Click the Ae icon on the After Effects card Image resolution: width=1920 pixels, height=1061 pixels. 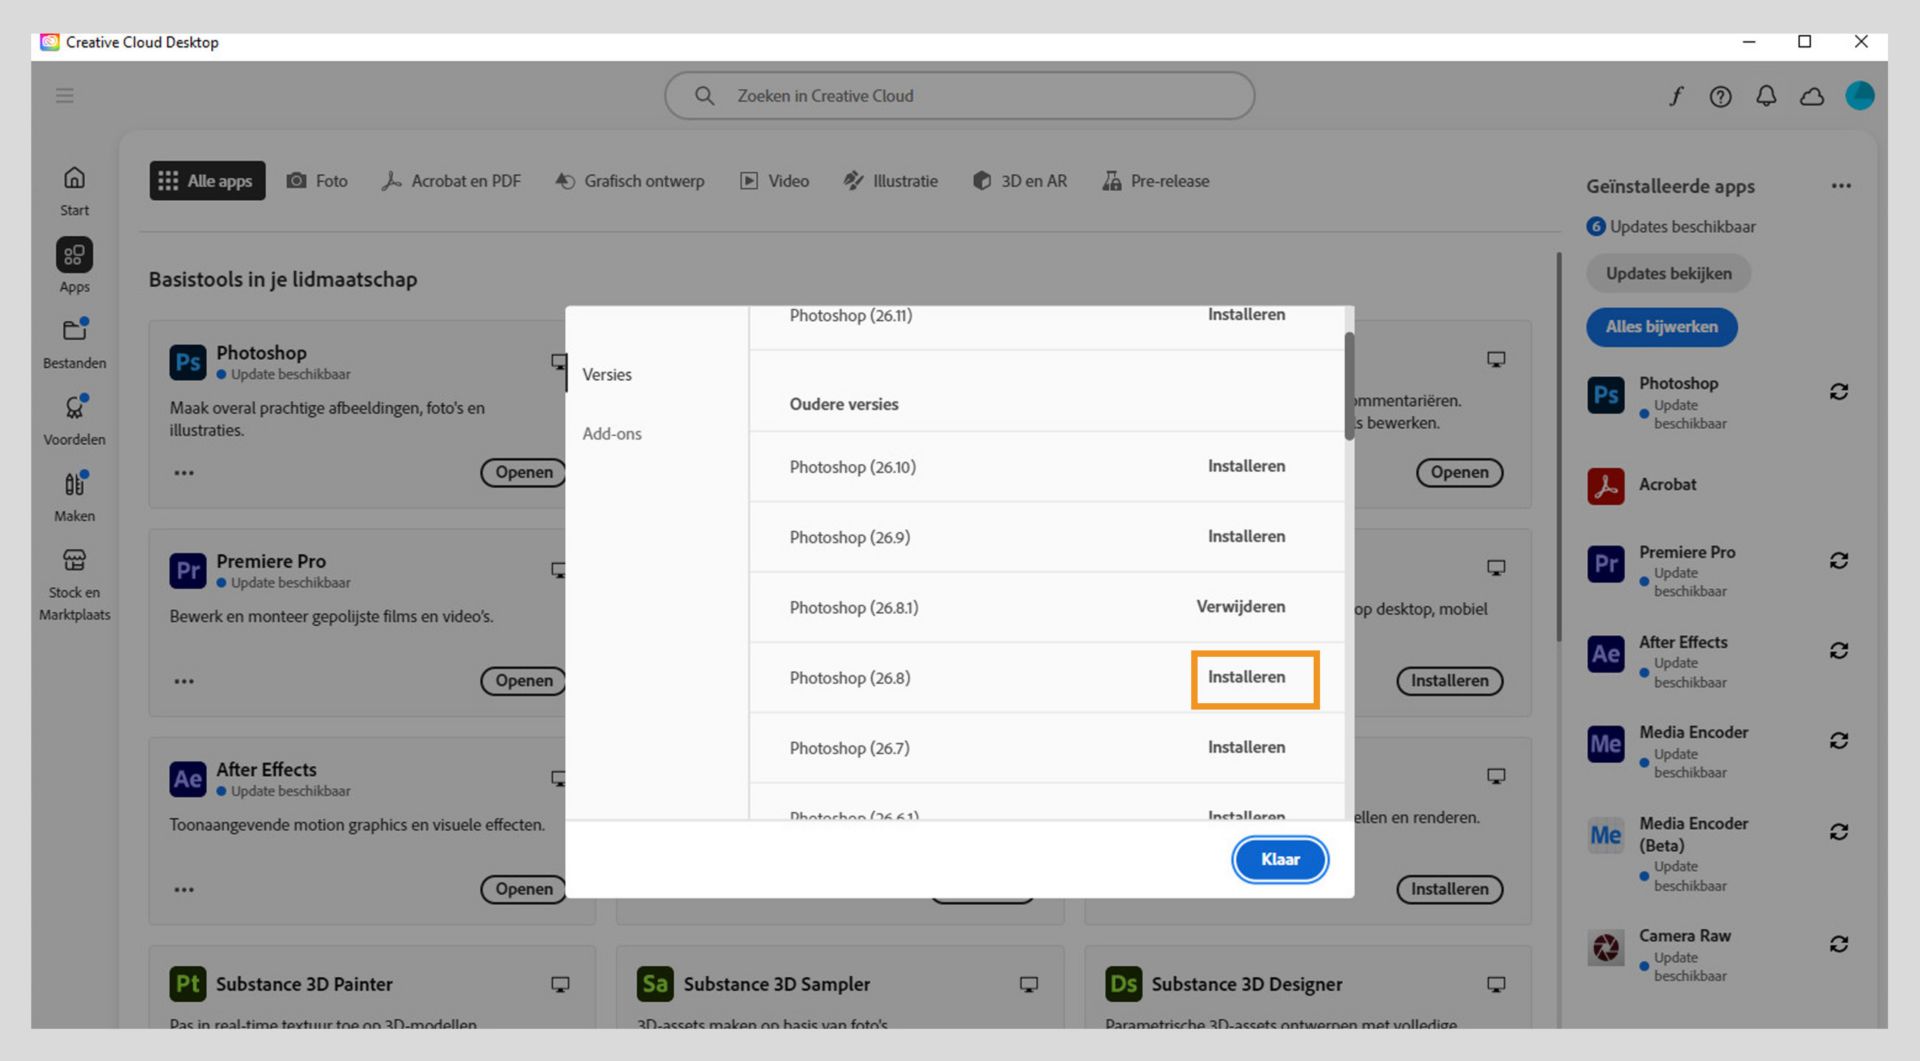tap(188, 779)
